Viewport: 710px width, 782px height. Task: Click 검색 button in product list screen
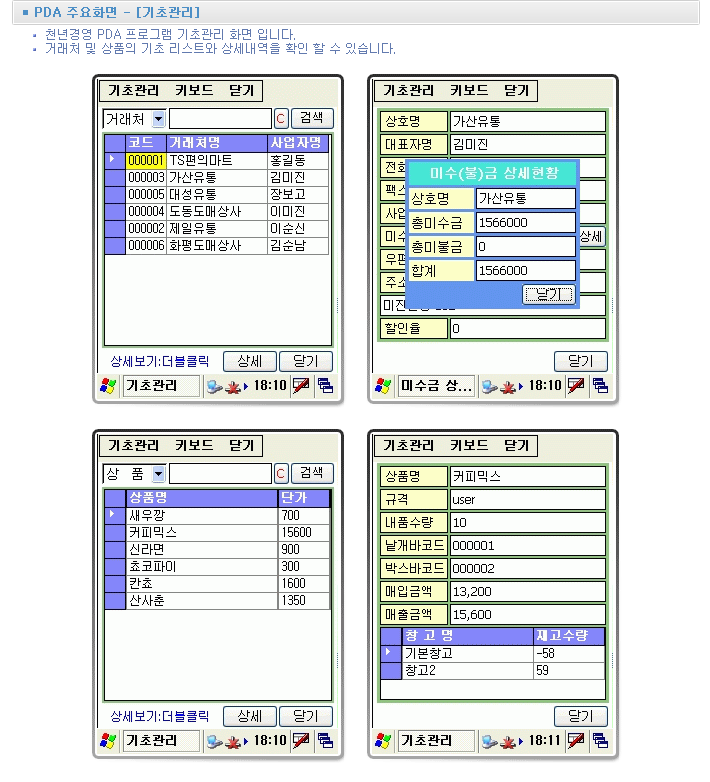(312, 473)
